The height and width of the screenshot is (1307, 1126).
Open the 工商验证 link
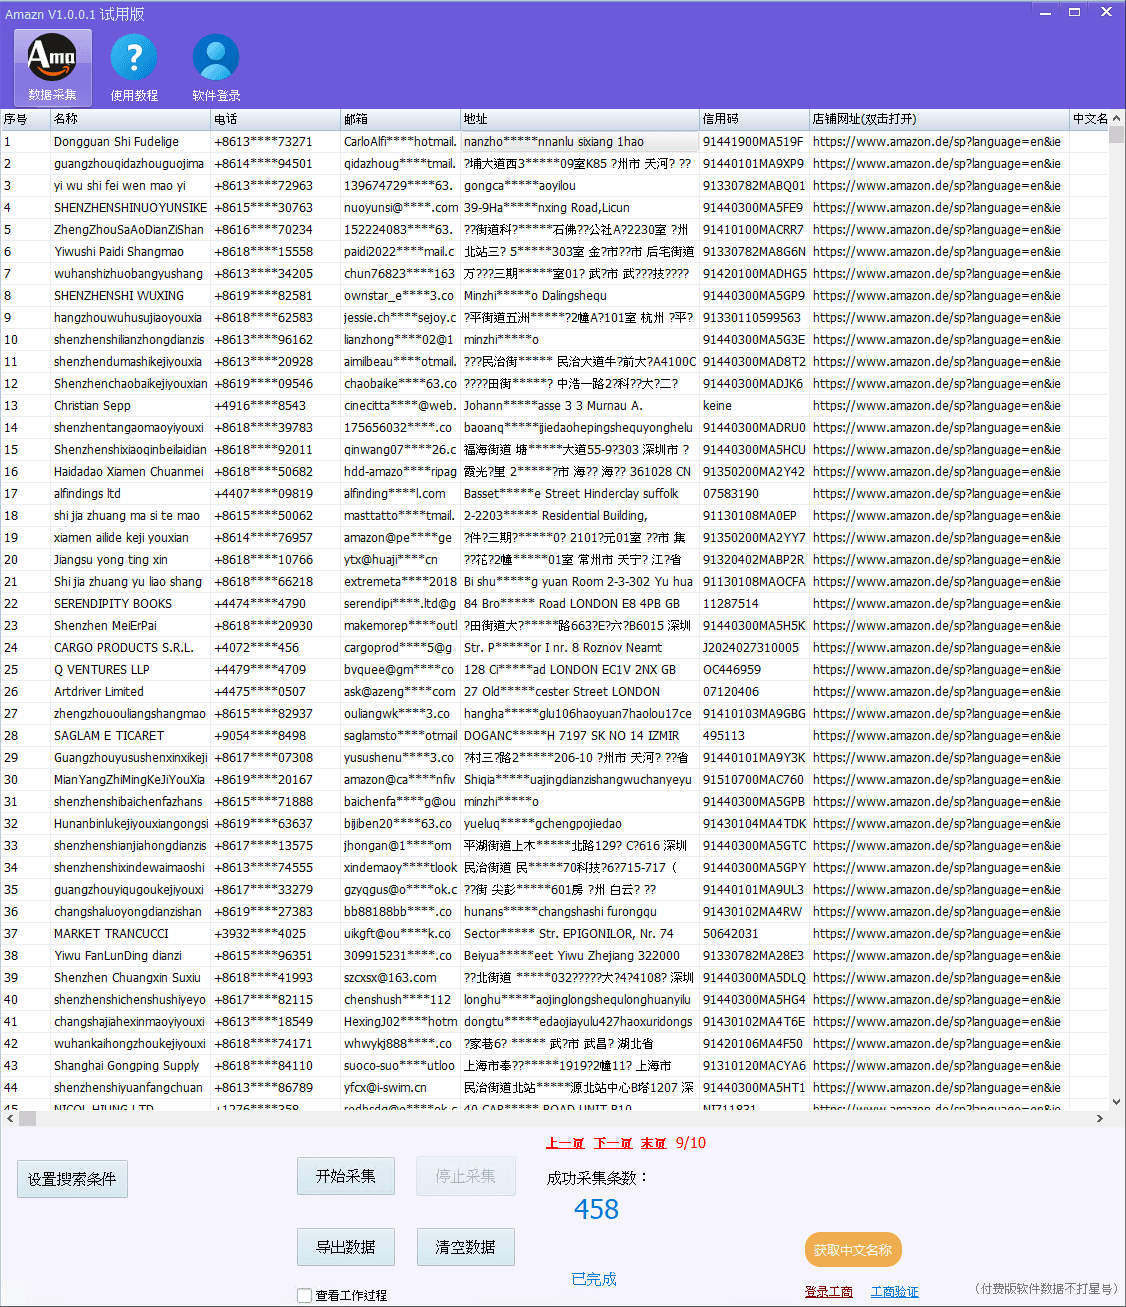(894, 1291)
